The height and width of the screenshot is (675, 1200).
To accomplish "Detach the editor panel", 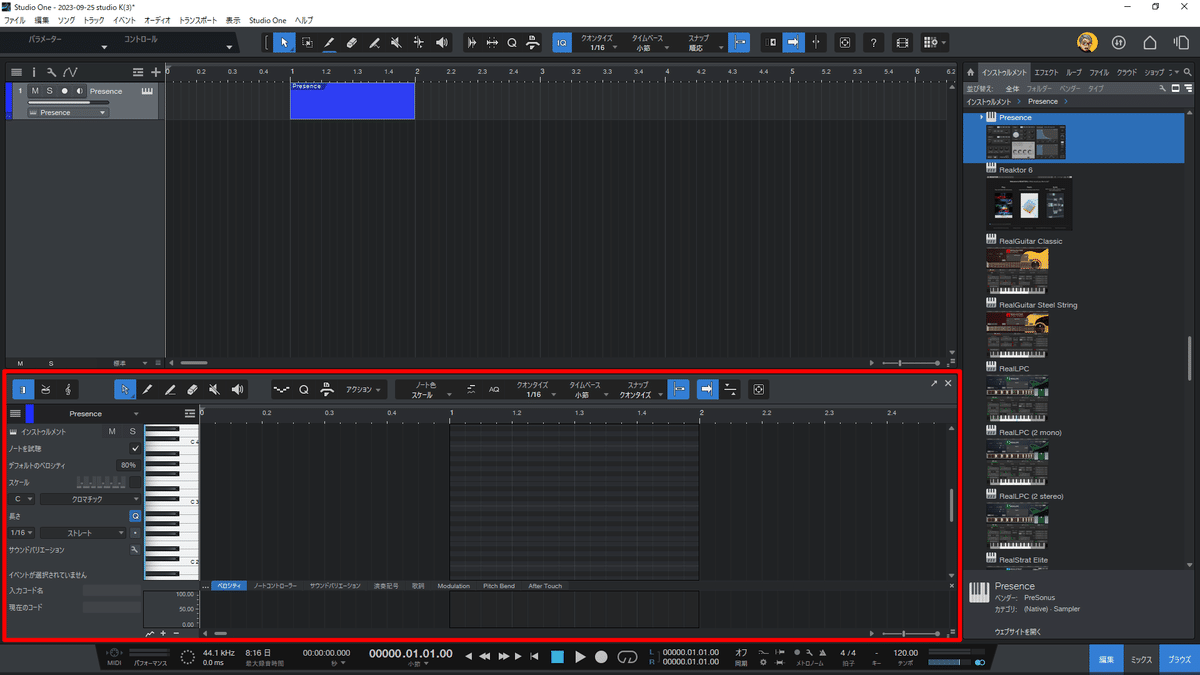I will 934,383.
